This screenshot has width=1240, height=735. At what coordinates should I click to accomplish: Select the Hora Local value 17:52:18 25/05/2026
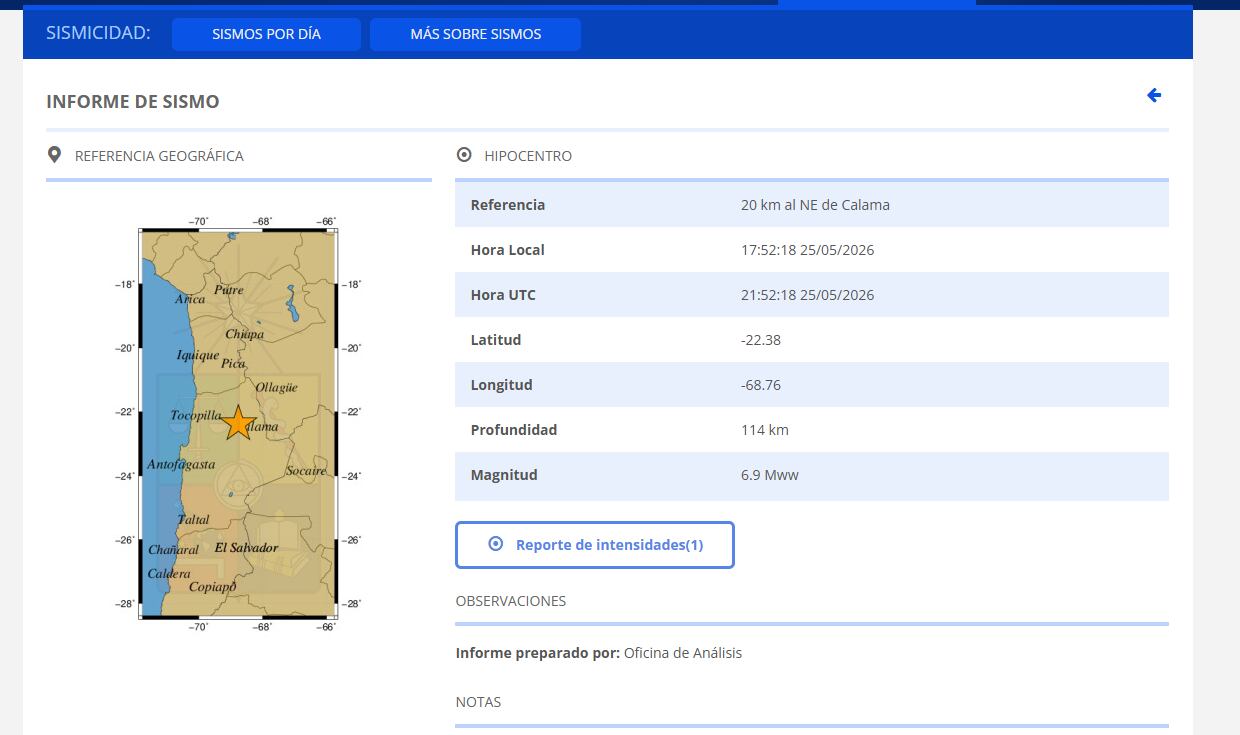807,250
